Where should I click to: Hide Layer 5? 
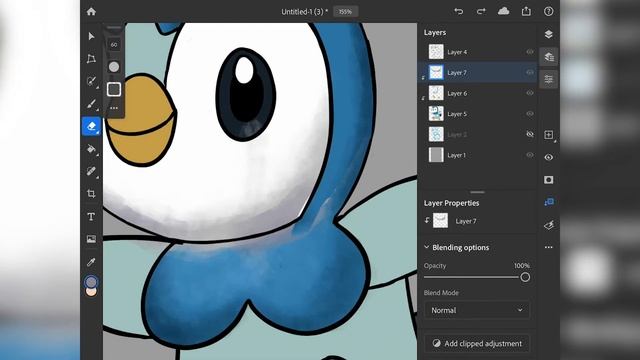pos(530,113)
